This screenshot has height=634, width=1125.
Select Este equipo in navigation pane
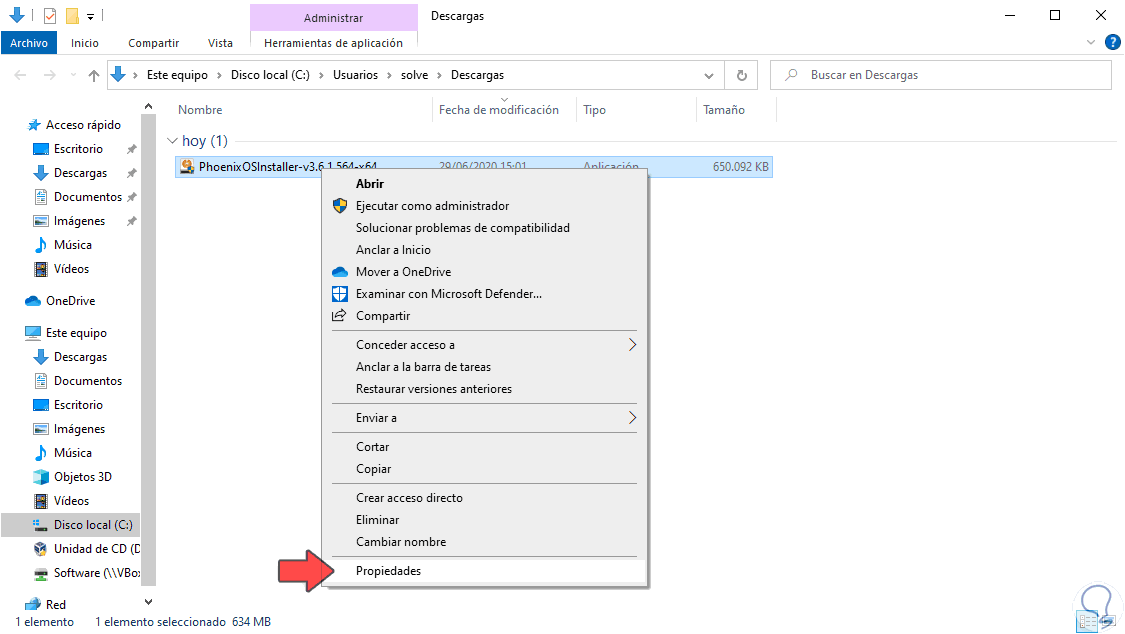76,333
